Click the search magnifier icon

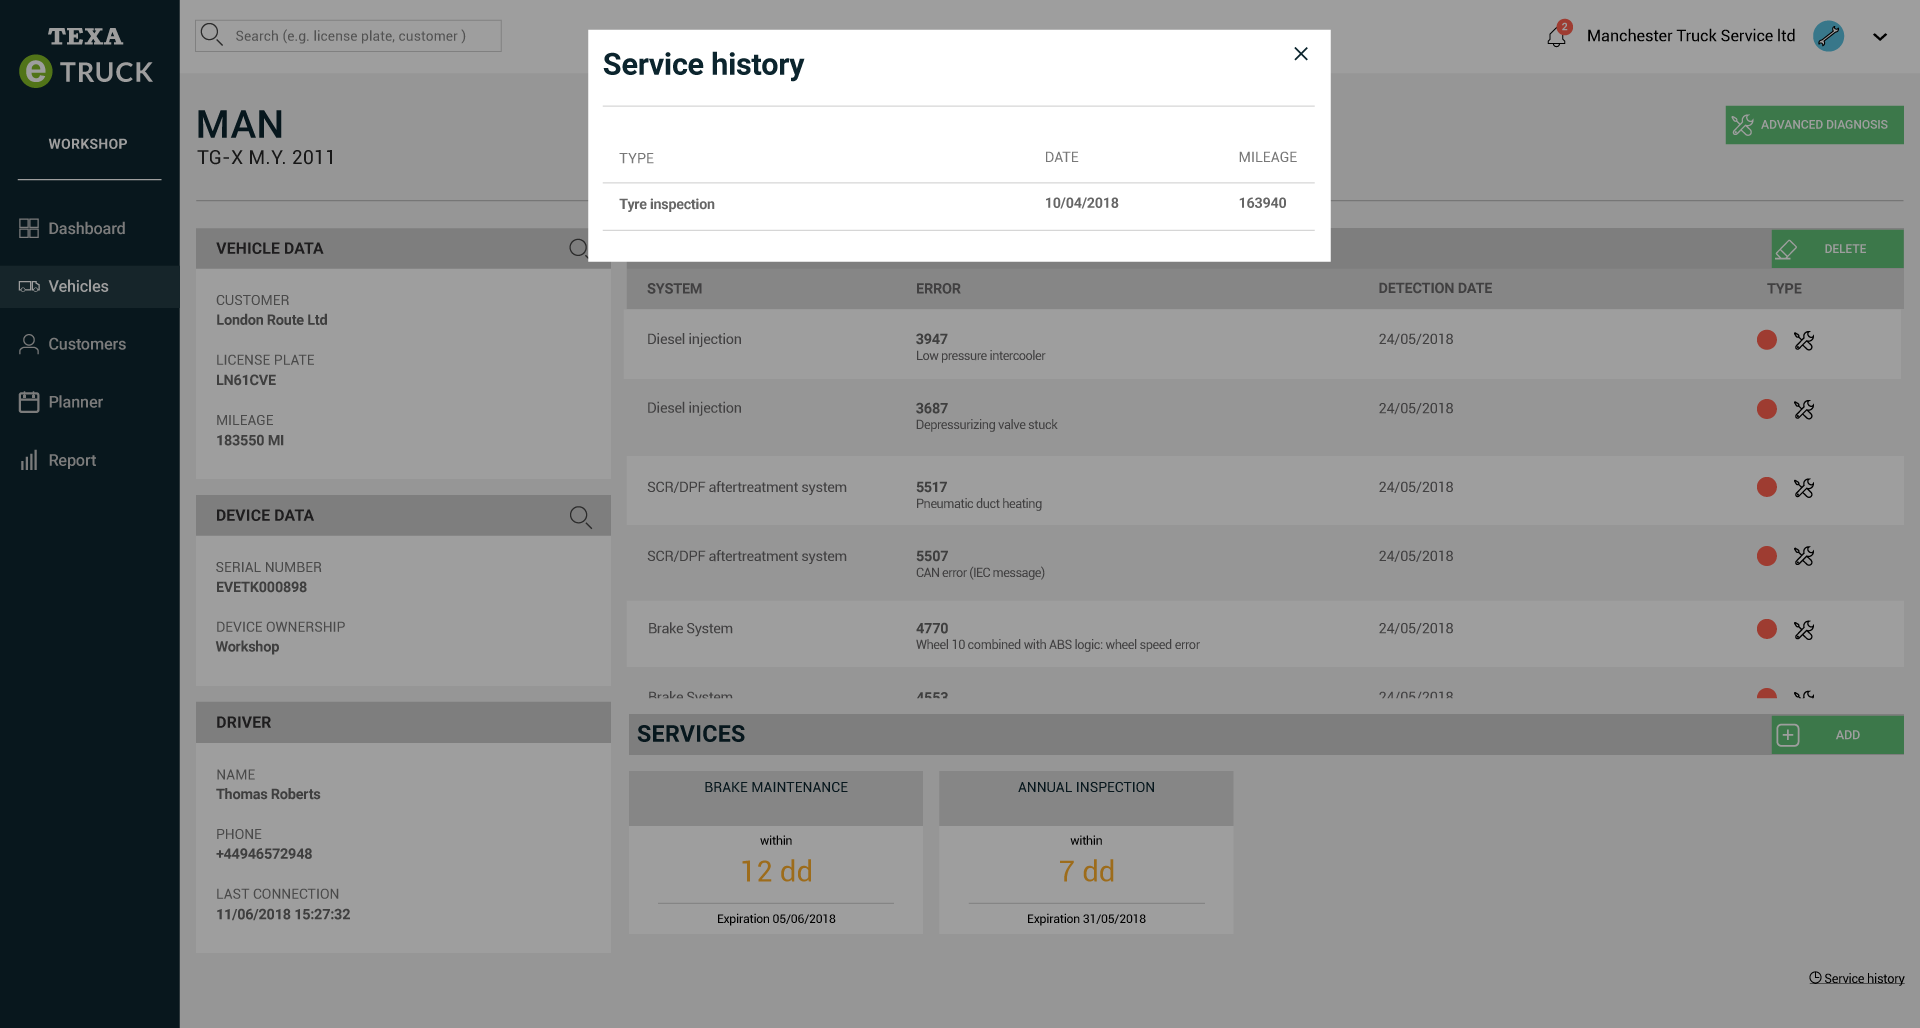tap(211, 35)
